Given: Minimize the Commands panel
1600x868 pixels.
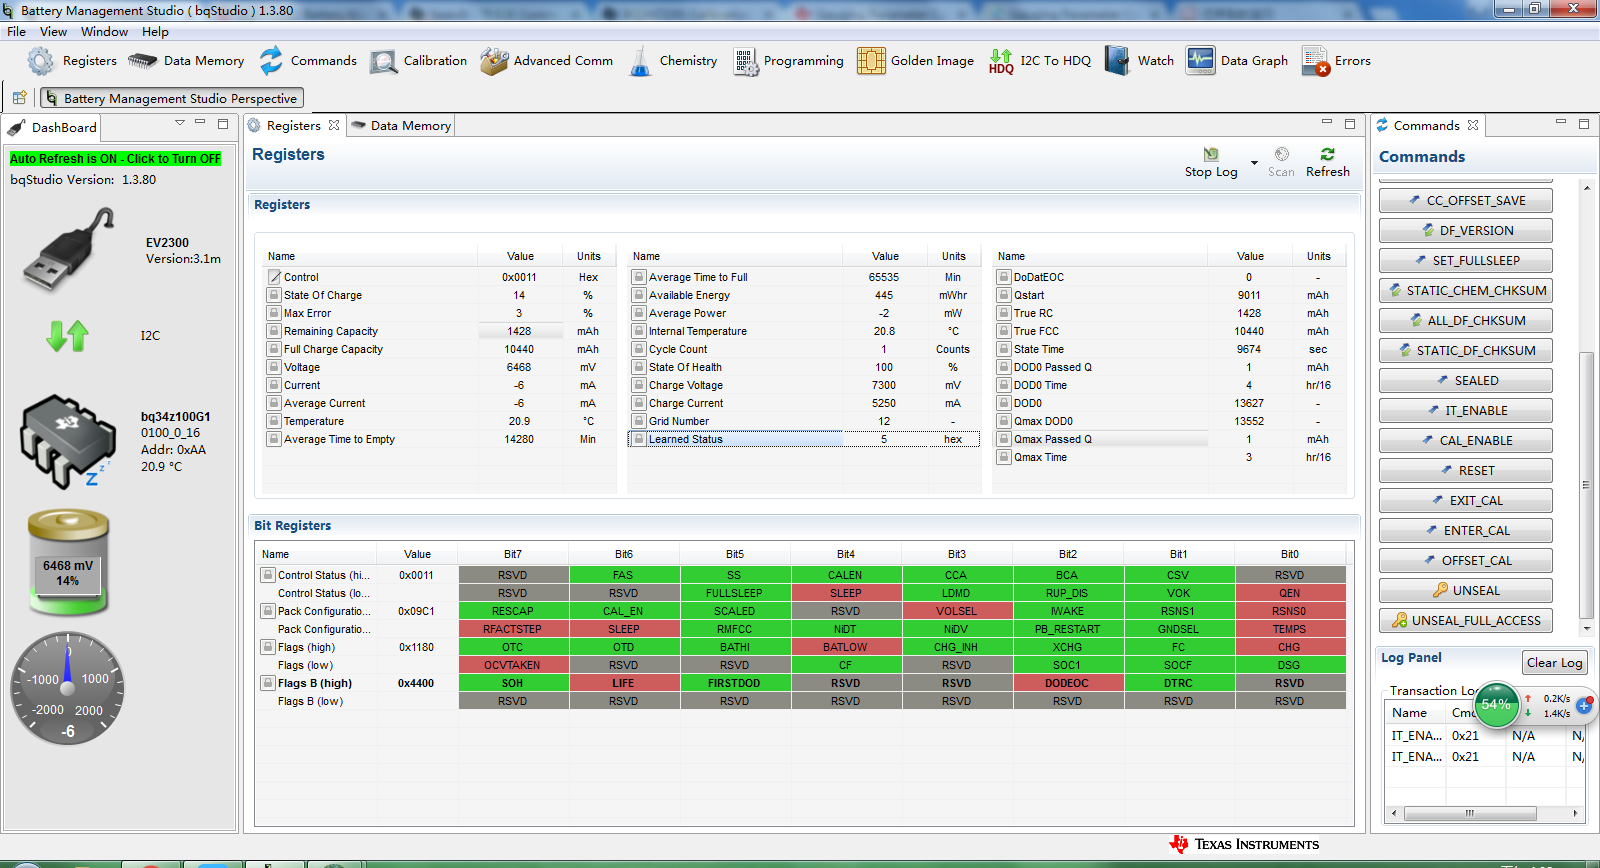Looking at the screenshot, I should 1560,123.
